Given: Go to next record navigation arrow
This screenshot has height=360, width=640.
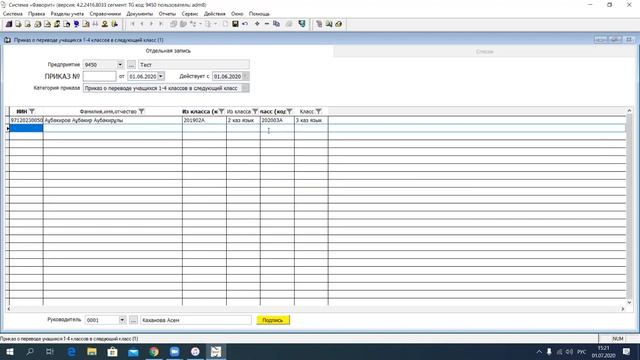Looking at the screenshot, I should tap(151, 24).
